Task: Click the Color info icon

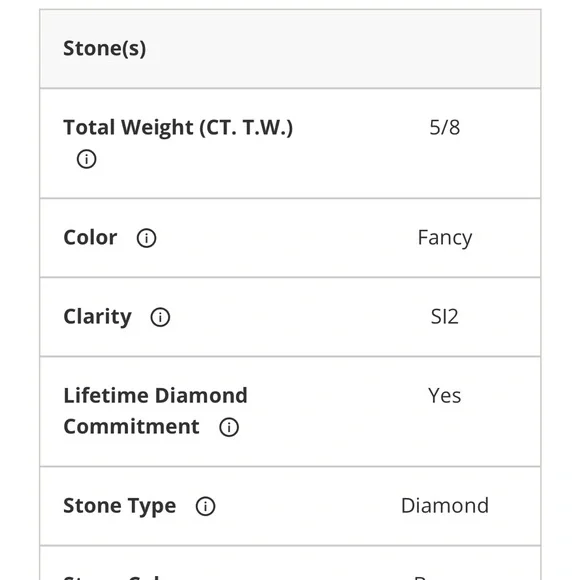Action: point(146,238)
